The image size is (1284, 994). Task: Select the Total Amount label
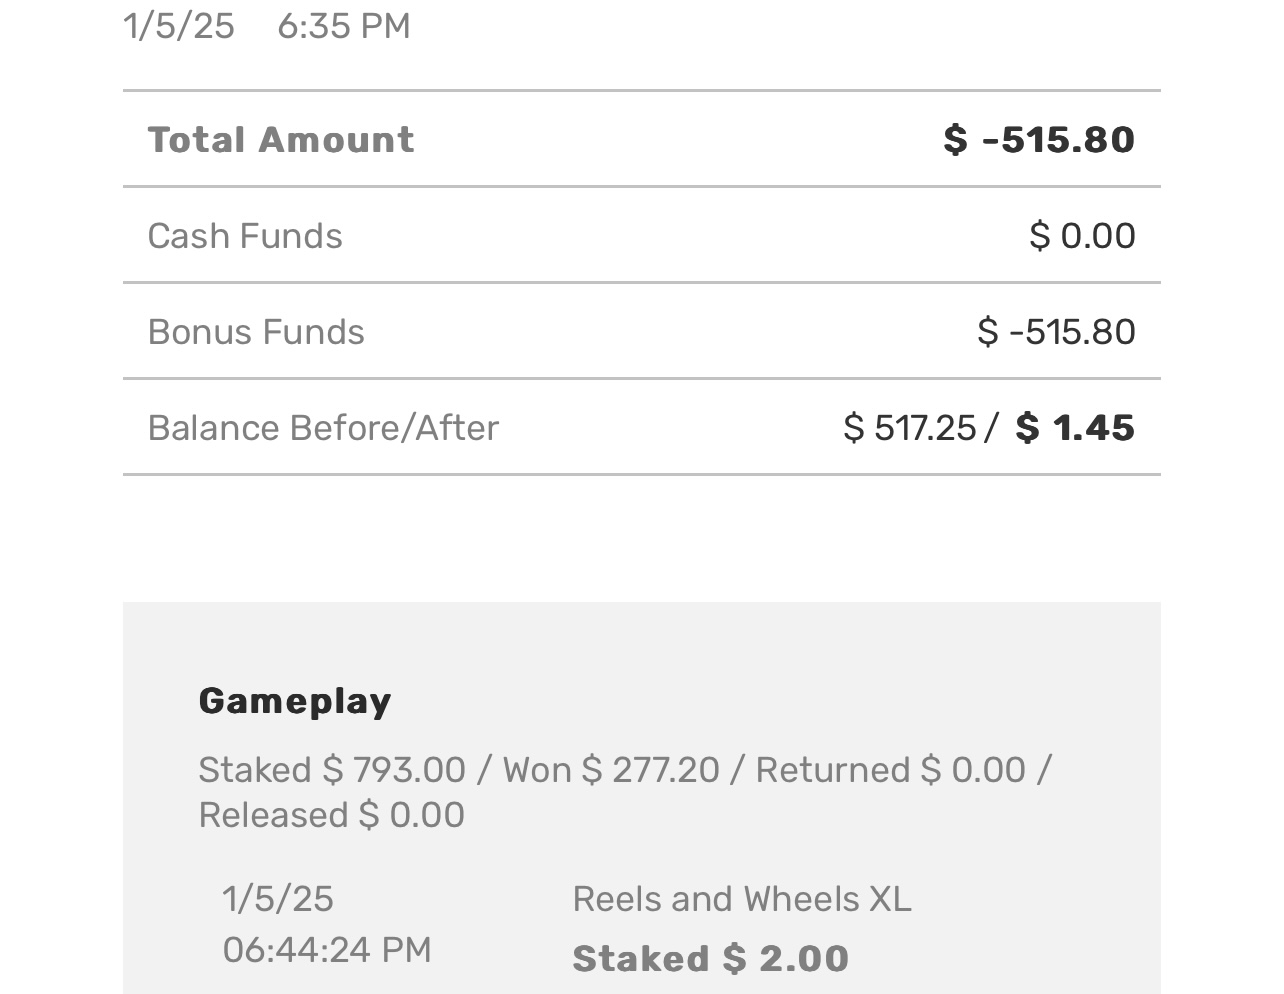coord(280,140)
